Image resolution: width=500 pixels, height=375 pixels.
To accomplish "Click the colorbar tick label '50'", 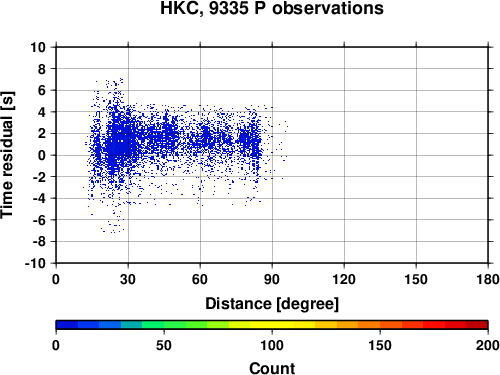I will point(164,345).
